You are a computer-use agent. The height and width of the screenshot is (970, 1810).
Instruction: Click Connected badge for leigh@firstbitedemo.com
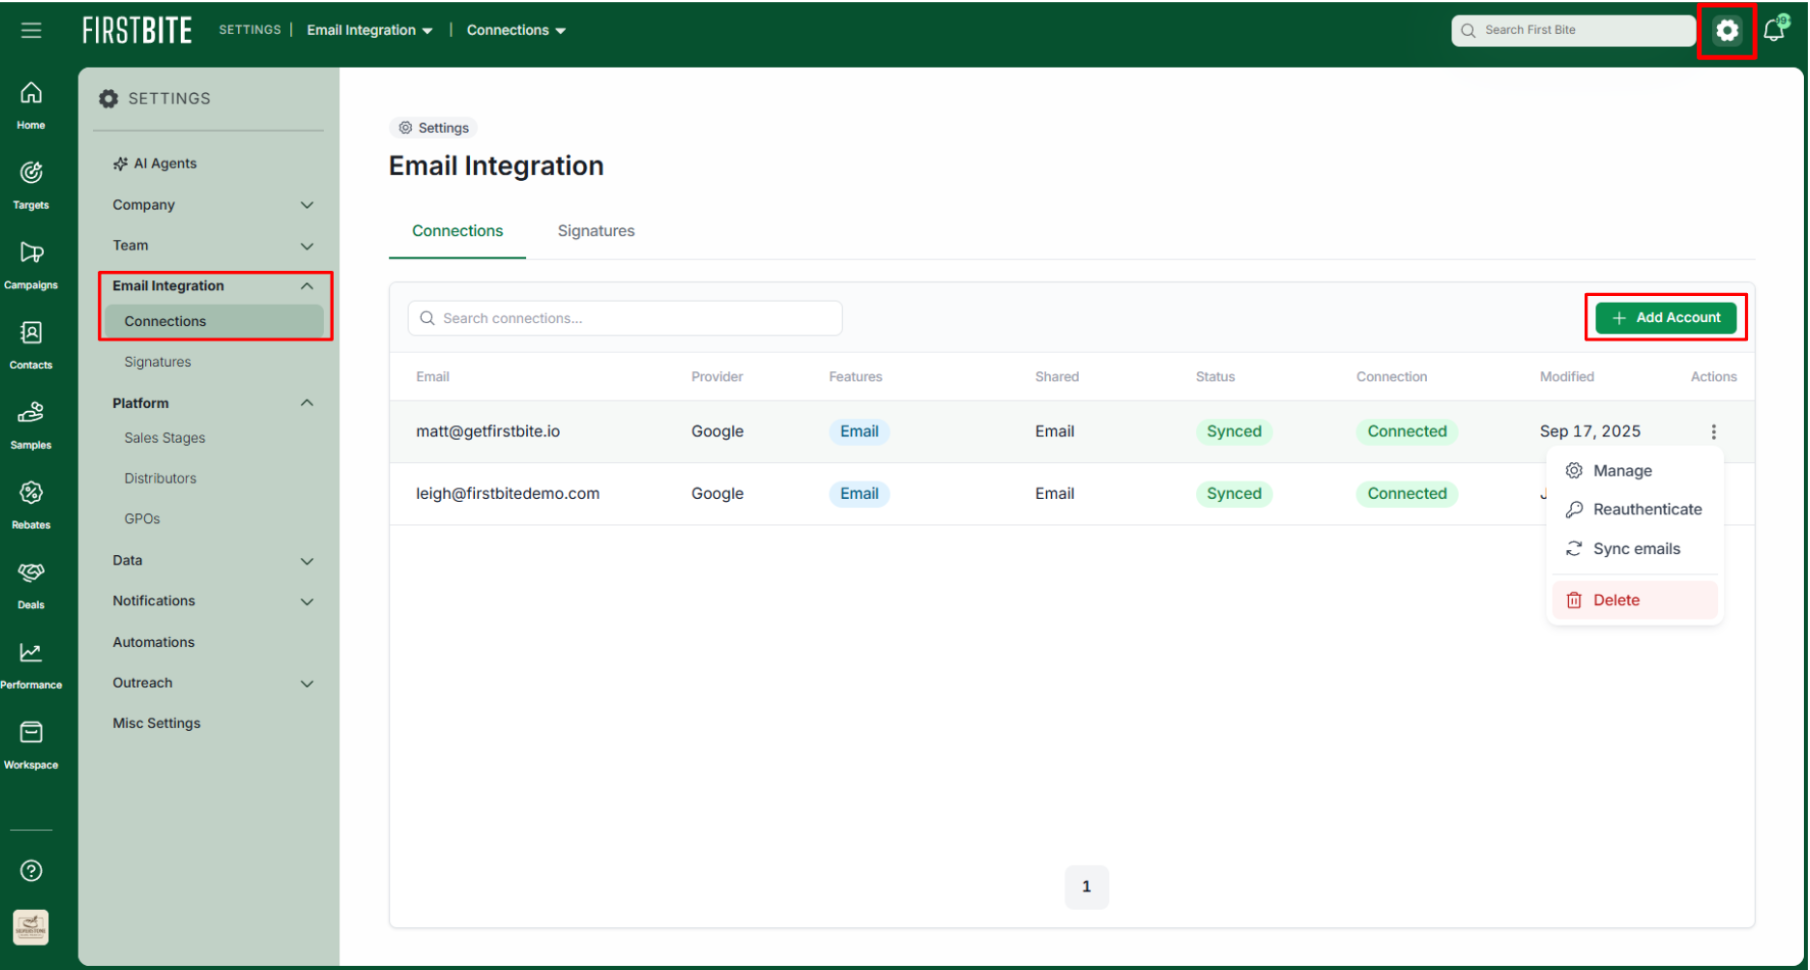point(1407,494)
